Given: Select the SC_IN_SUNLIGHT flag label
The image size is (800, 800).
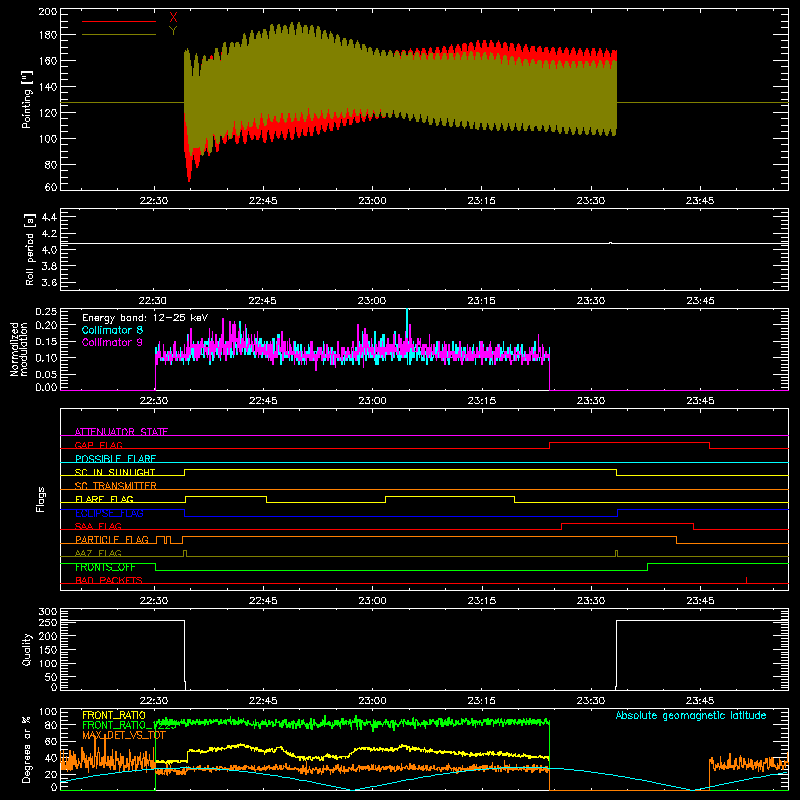Looking at the screenshot, I should click(x=115, y=472).
